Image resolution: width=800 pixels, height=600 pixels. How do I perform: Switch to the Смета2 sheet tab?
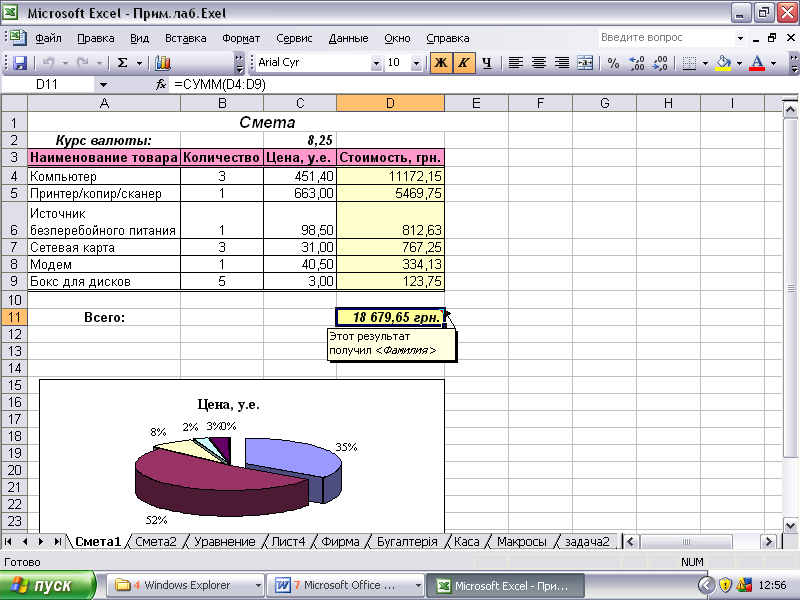pos(156,542)
